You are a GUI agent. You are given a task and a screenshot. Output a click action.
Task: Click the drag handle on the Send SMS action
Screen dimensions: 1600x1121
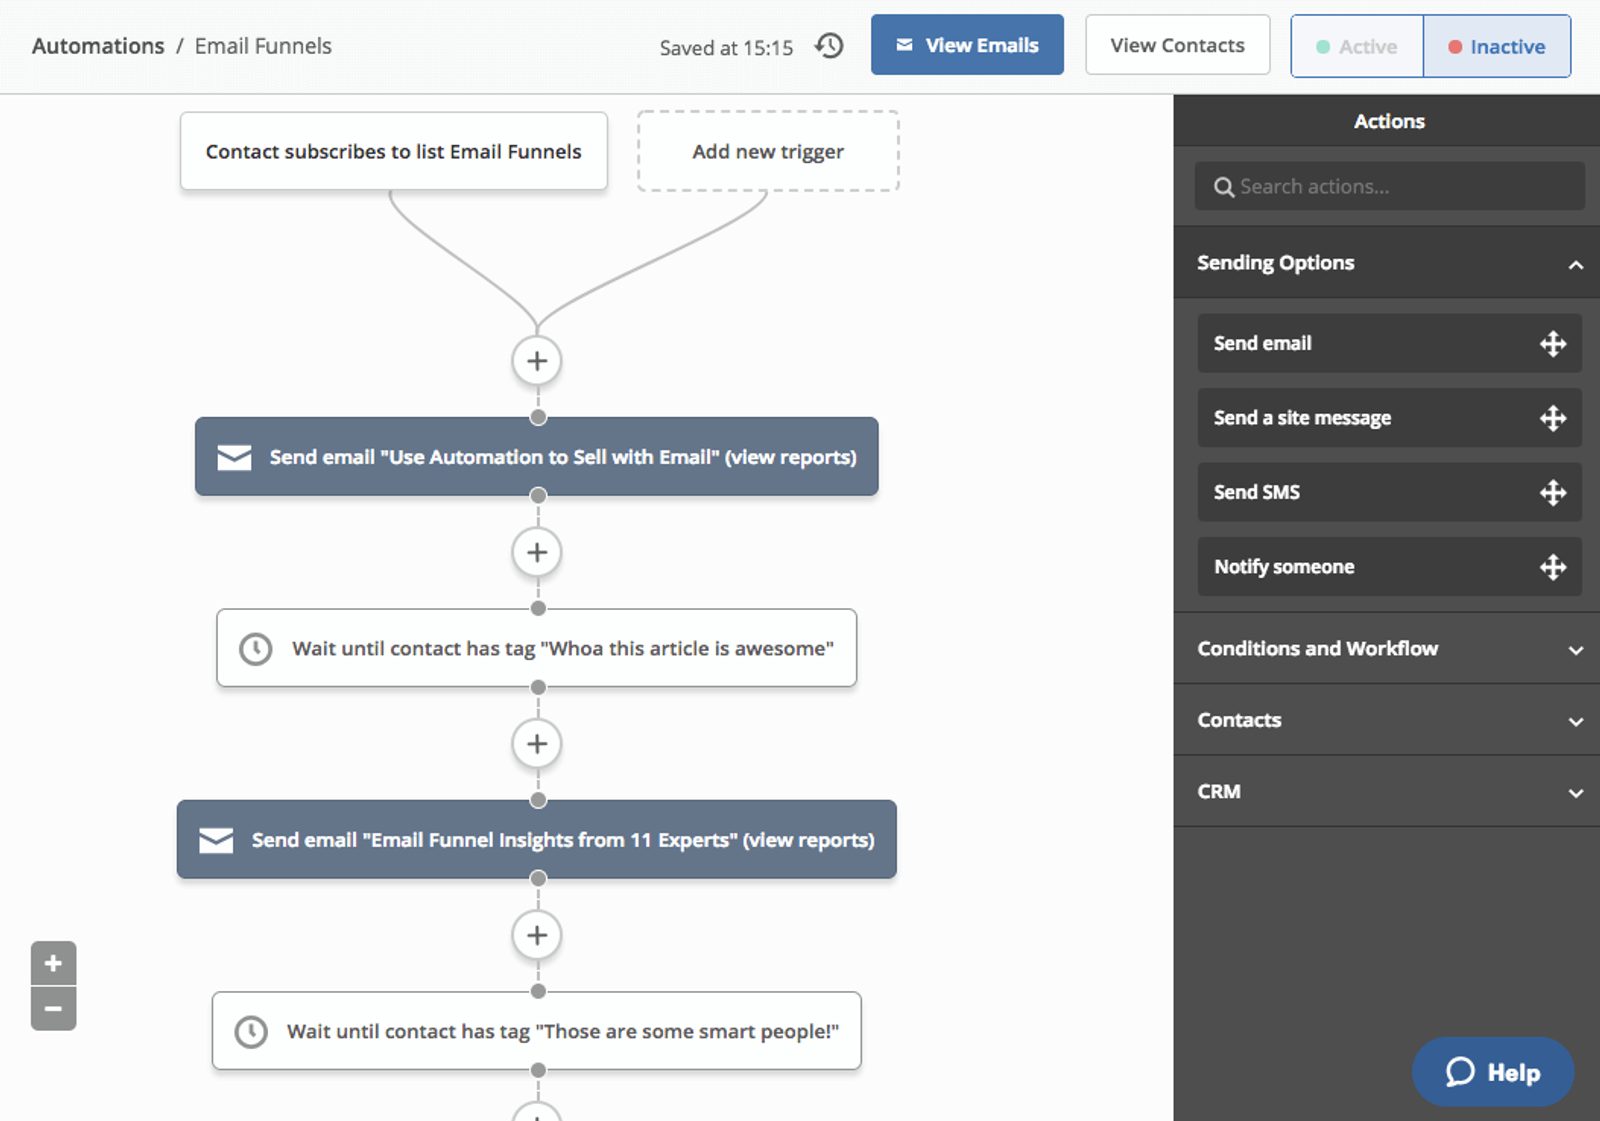[1553, 492]
